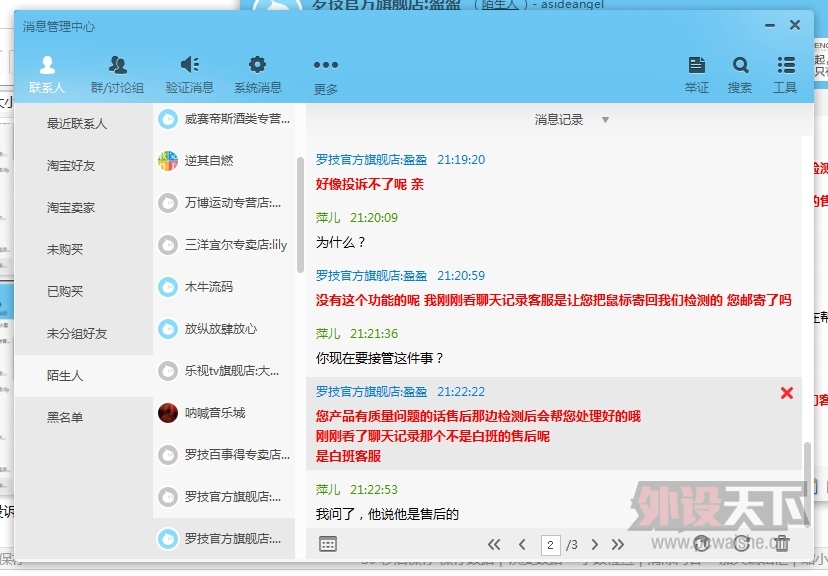This screenshot has height=576, width=828.
Task: Open contact 木牛流码
Action: (224, 287)
